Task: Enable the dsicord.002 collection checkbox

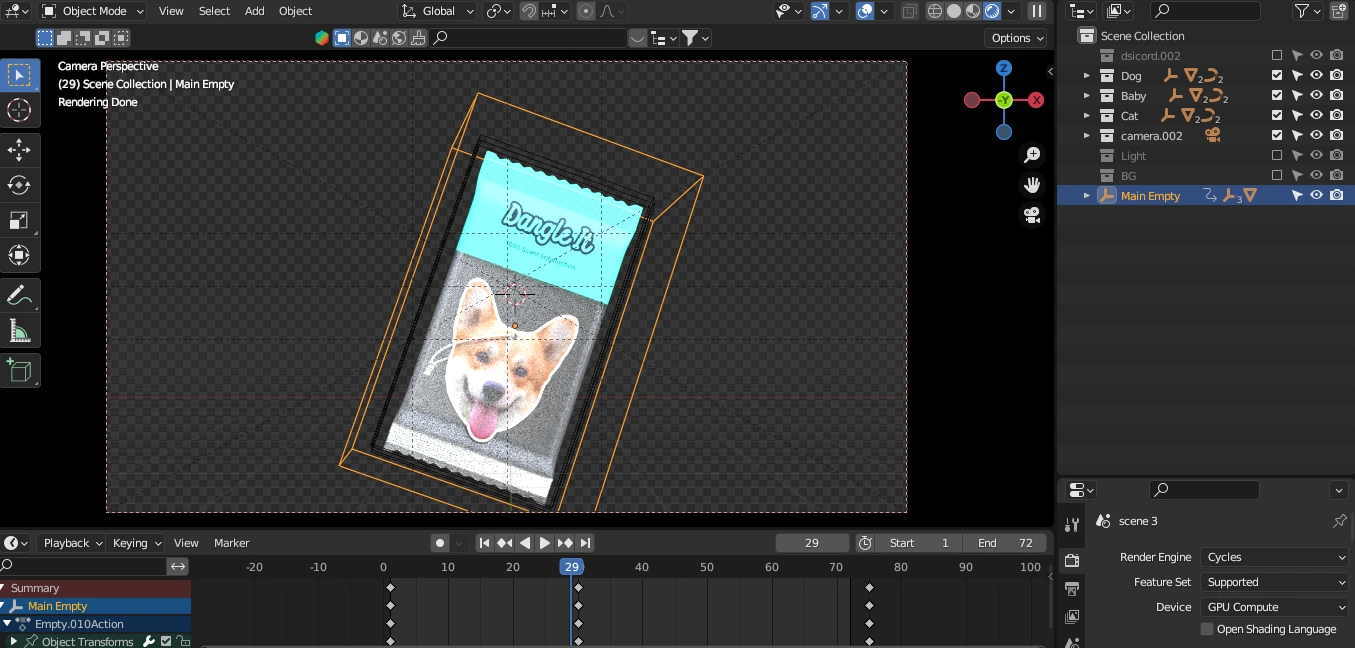Action: coord(1277,56)
